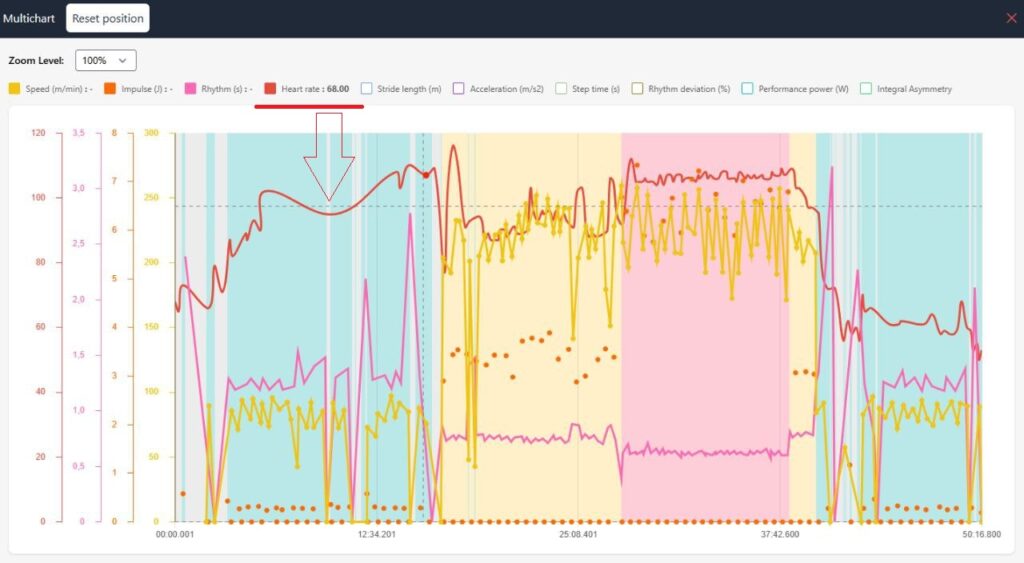Image resolution: width=1024 pixels, height=563 pixels.
Task: Enable Integral Asymmetry series
Action: 866,89
